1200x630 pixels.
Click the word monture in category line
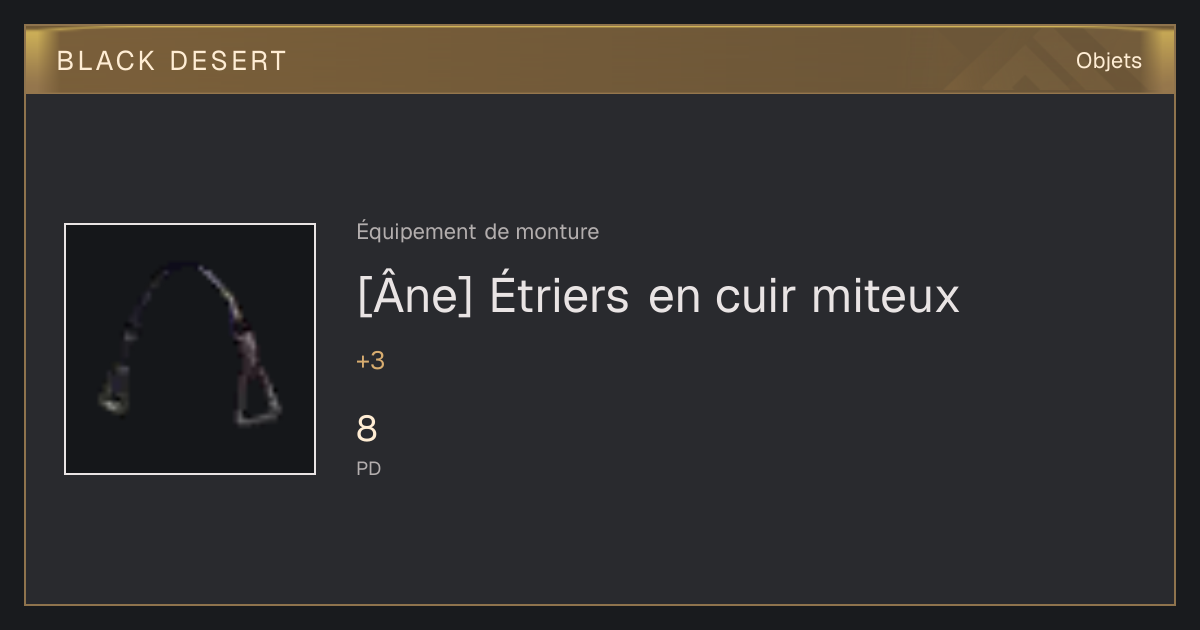point(557,232)
